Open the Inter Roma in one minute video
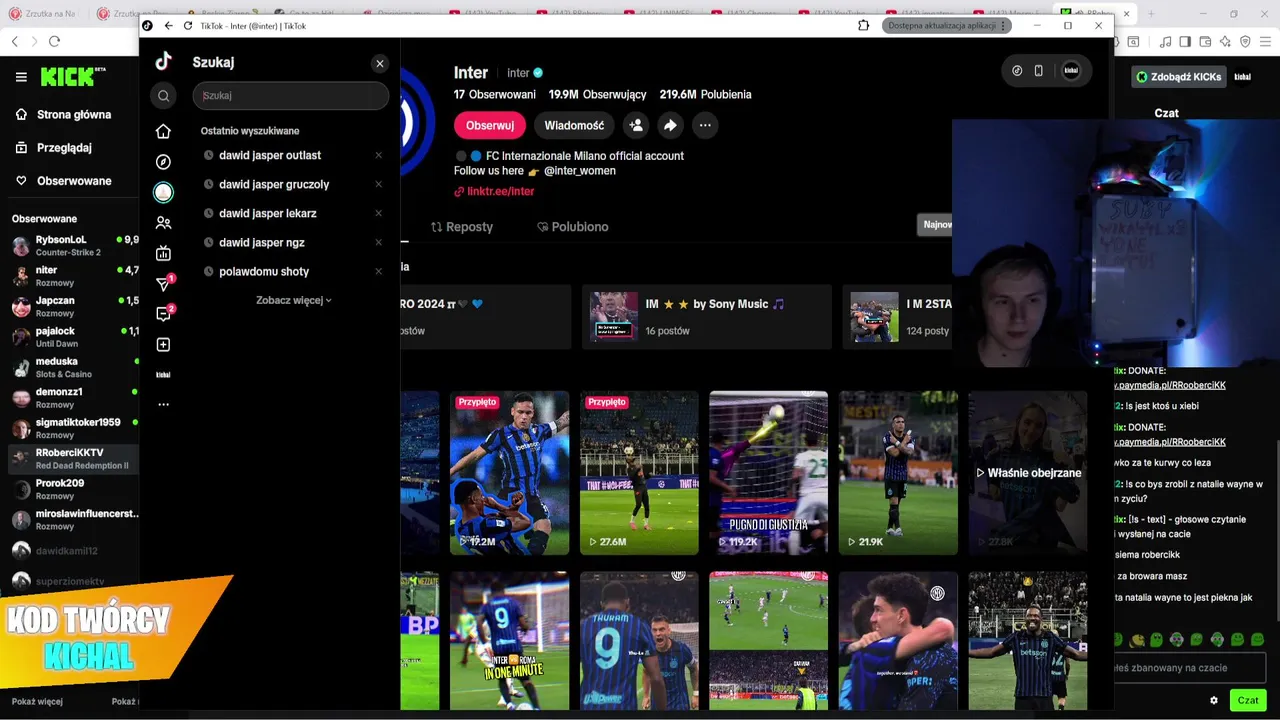This screenshot has height=720, width=1280. click(x=509, y=641)
